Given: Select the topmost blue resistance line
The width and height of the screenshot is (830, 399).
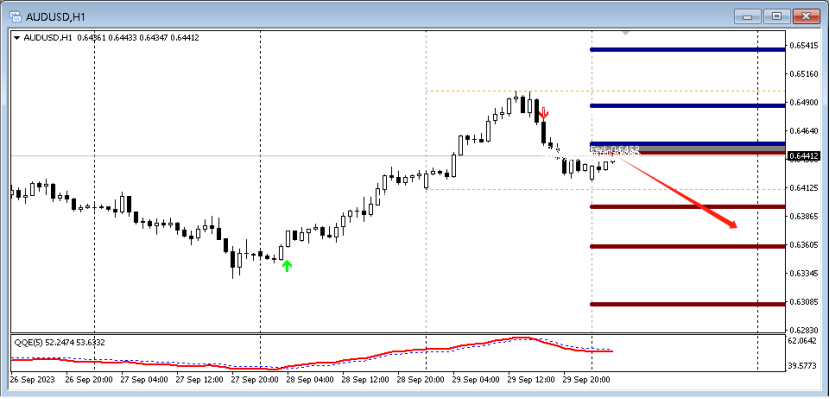Looking at the screenshot, I should point(687,50).
